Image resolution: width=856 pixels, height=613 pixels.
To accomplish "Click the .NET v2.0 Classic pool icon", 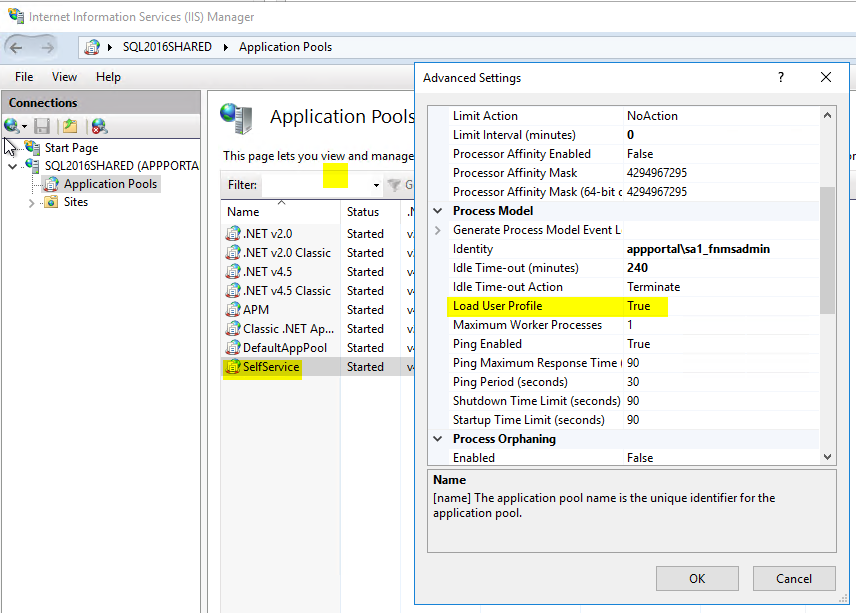I will click(233, 253).
